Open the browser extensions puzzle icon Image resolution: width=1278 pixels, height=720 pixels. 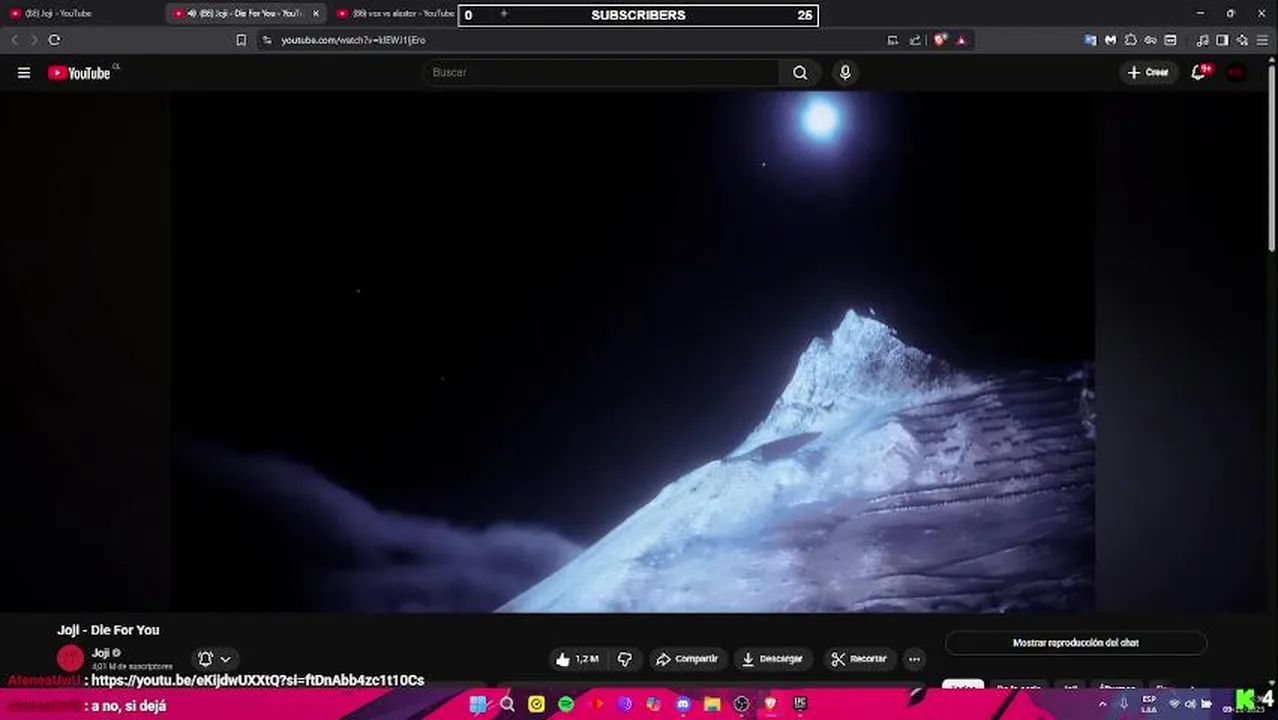(x=1131, y=40)
